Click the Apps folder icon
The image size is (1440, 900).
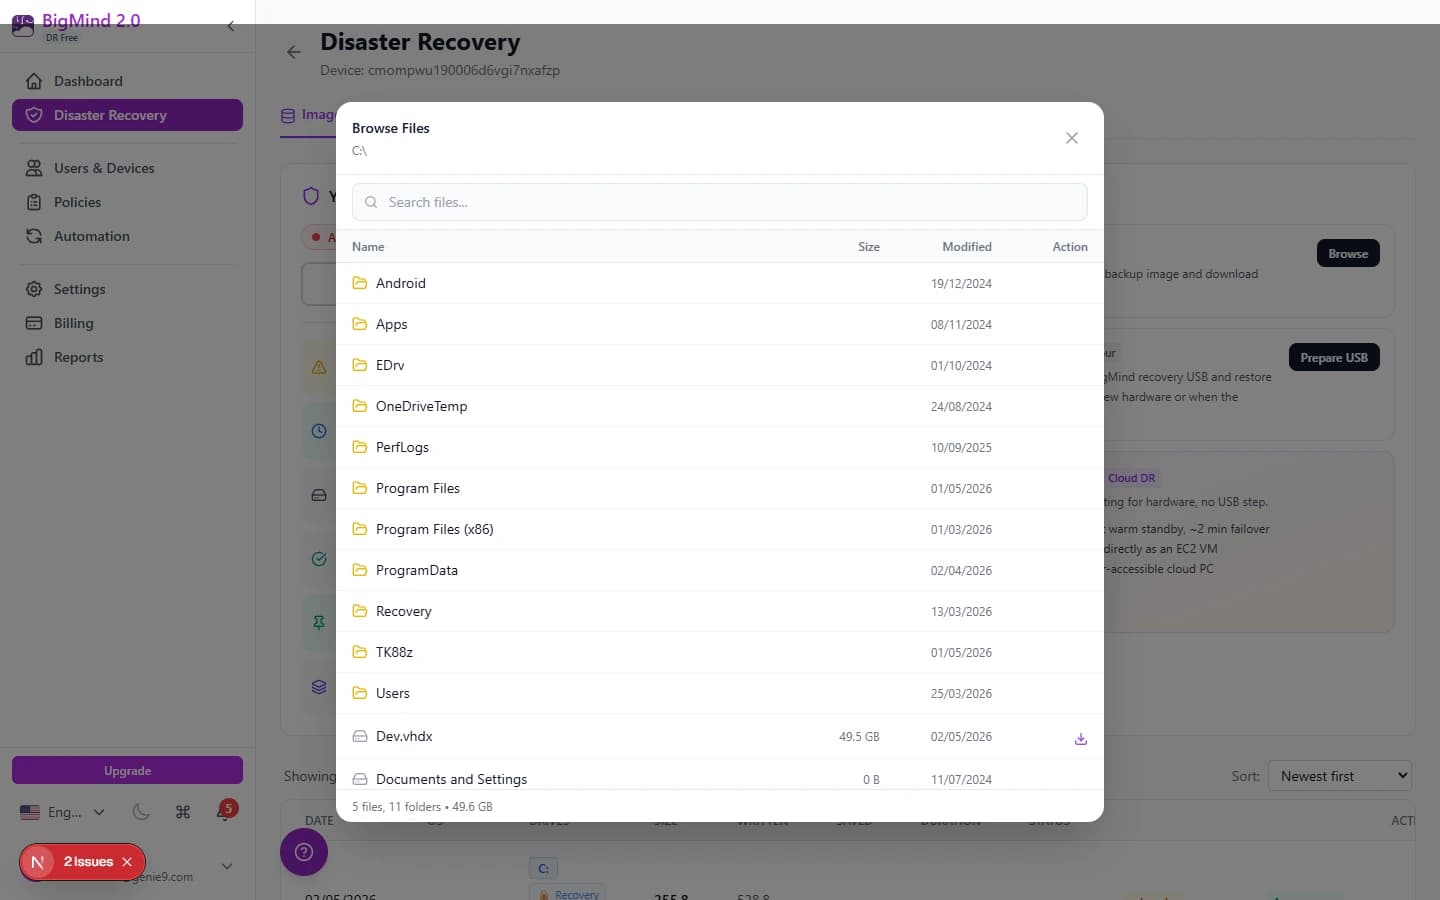[360, 324]
